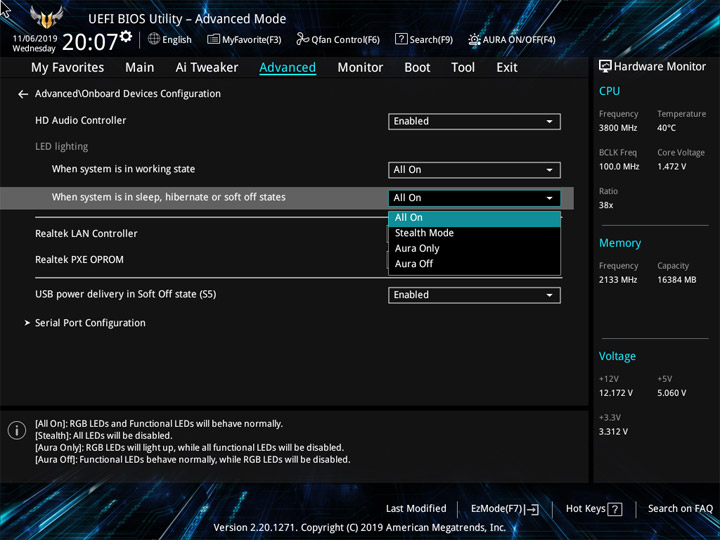Click the 3800 MHz CPU frequency value

pyautogui.click(x=618, y=128)
